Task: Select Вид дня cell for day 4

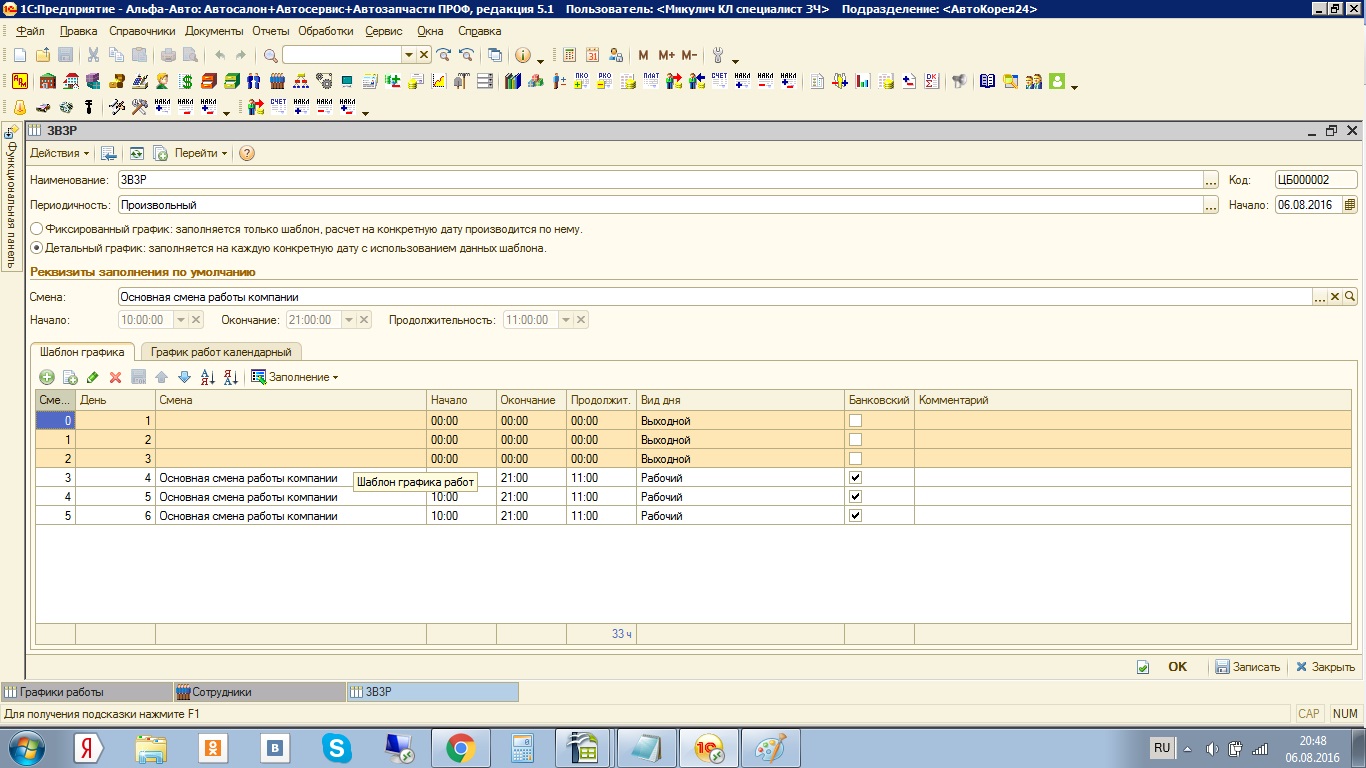Action: coord(740,478)
